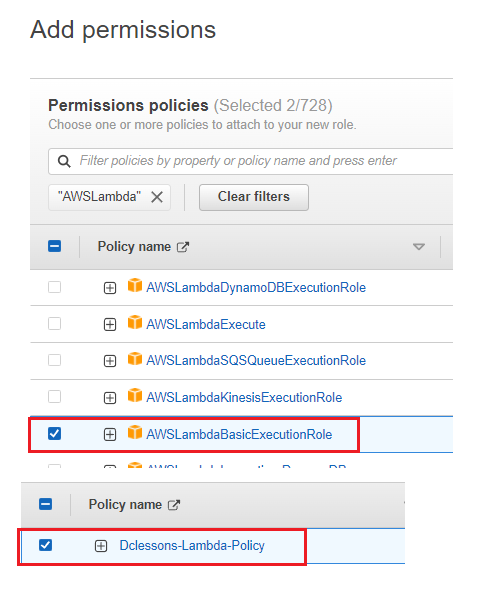Expand AWSLambdaSQSQueueExecutionRole policy details
The image size is (478, 611).
pos(110,361)
